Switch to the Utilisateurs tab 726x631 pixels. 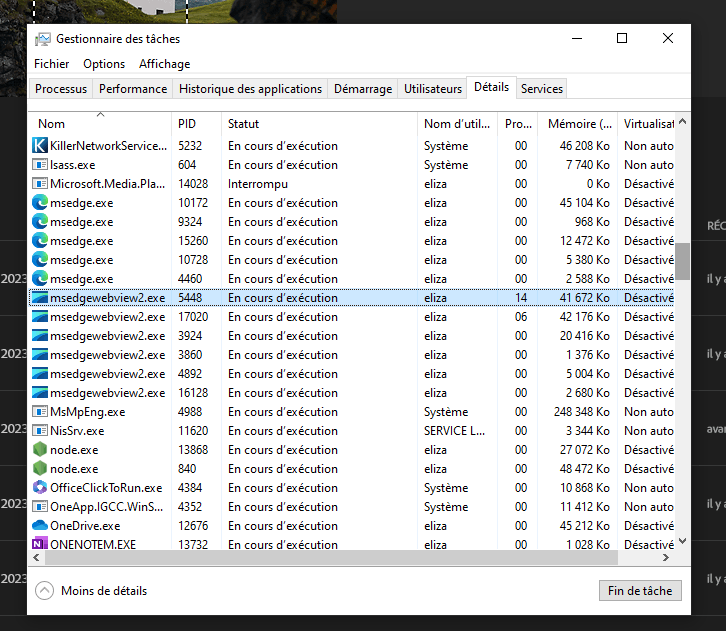(x=433, y=88)
